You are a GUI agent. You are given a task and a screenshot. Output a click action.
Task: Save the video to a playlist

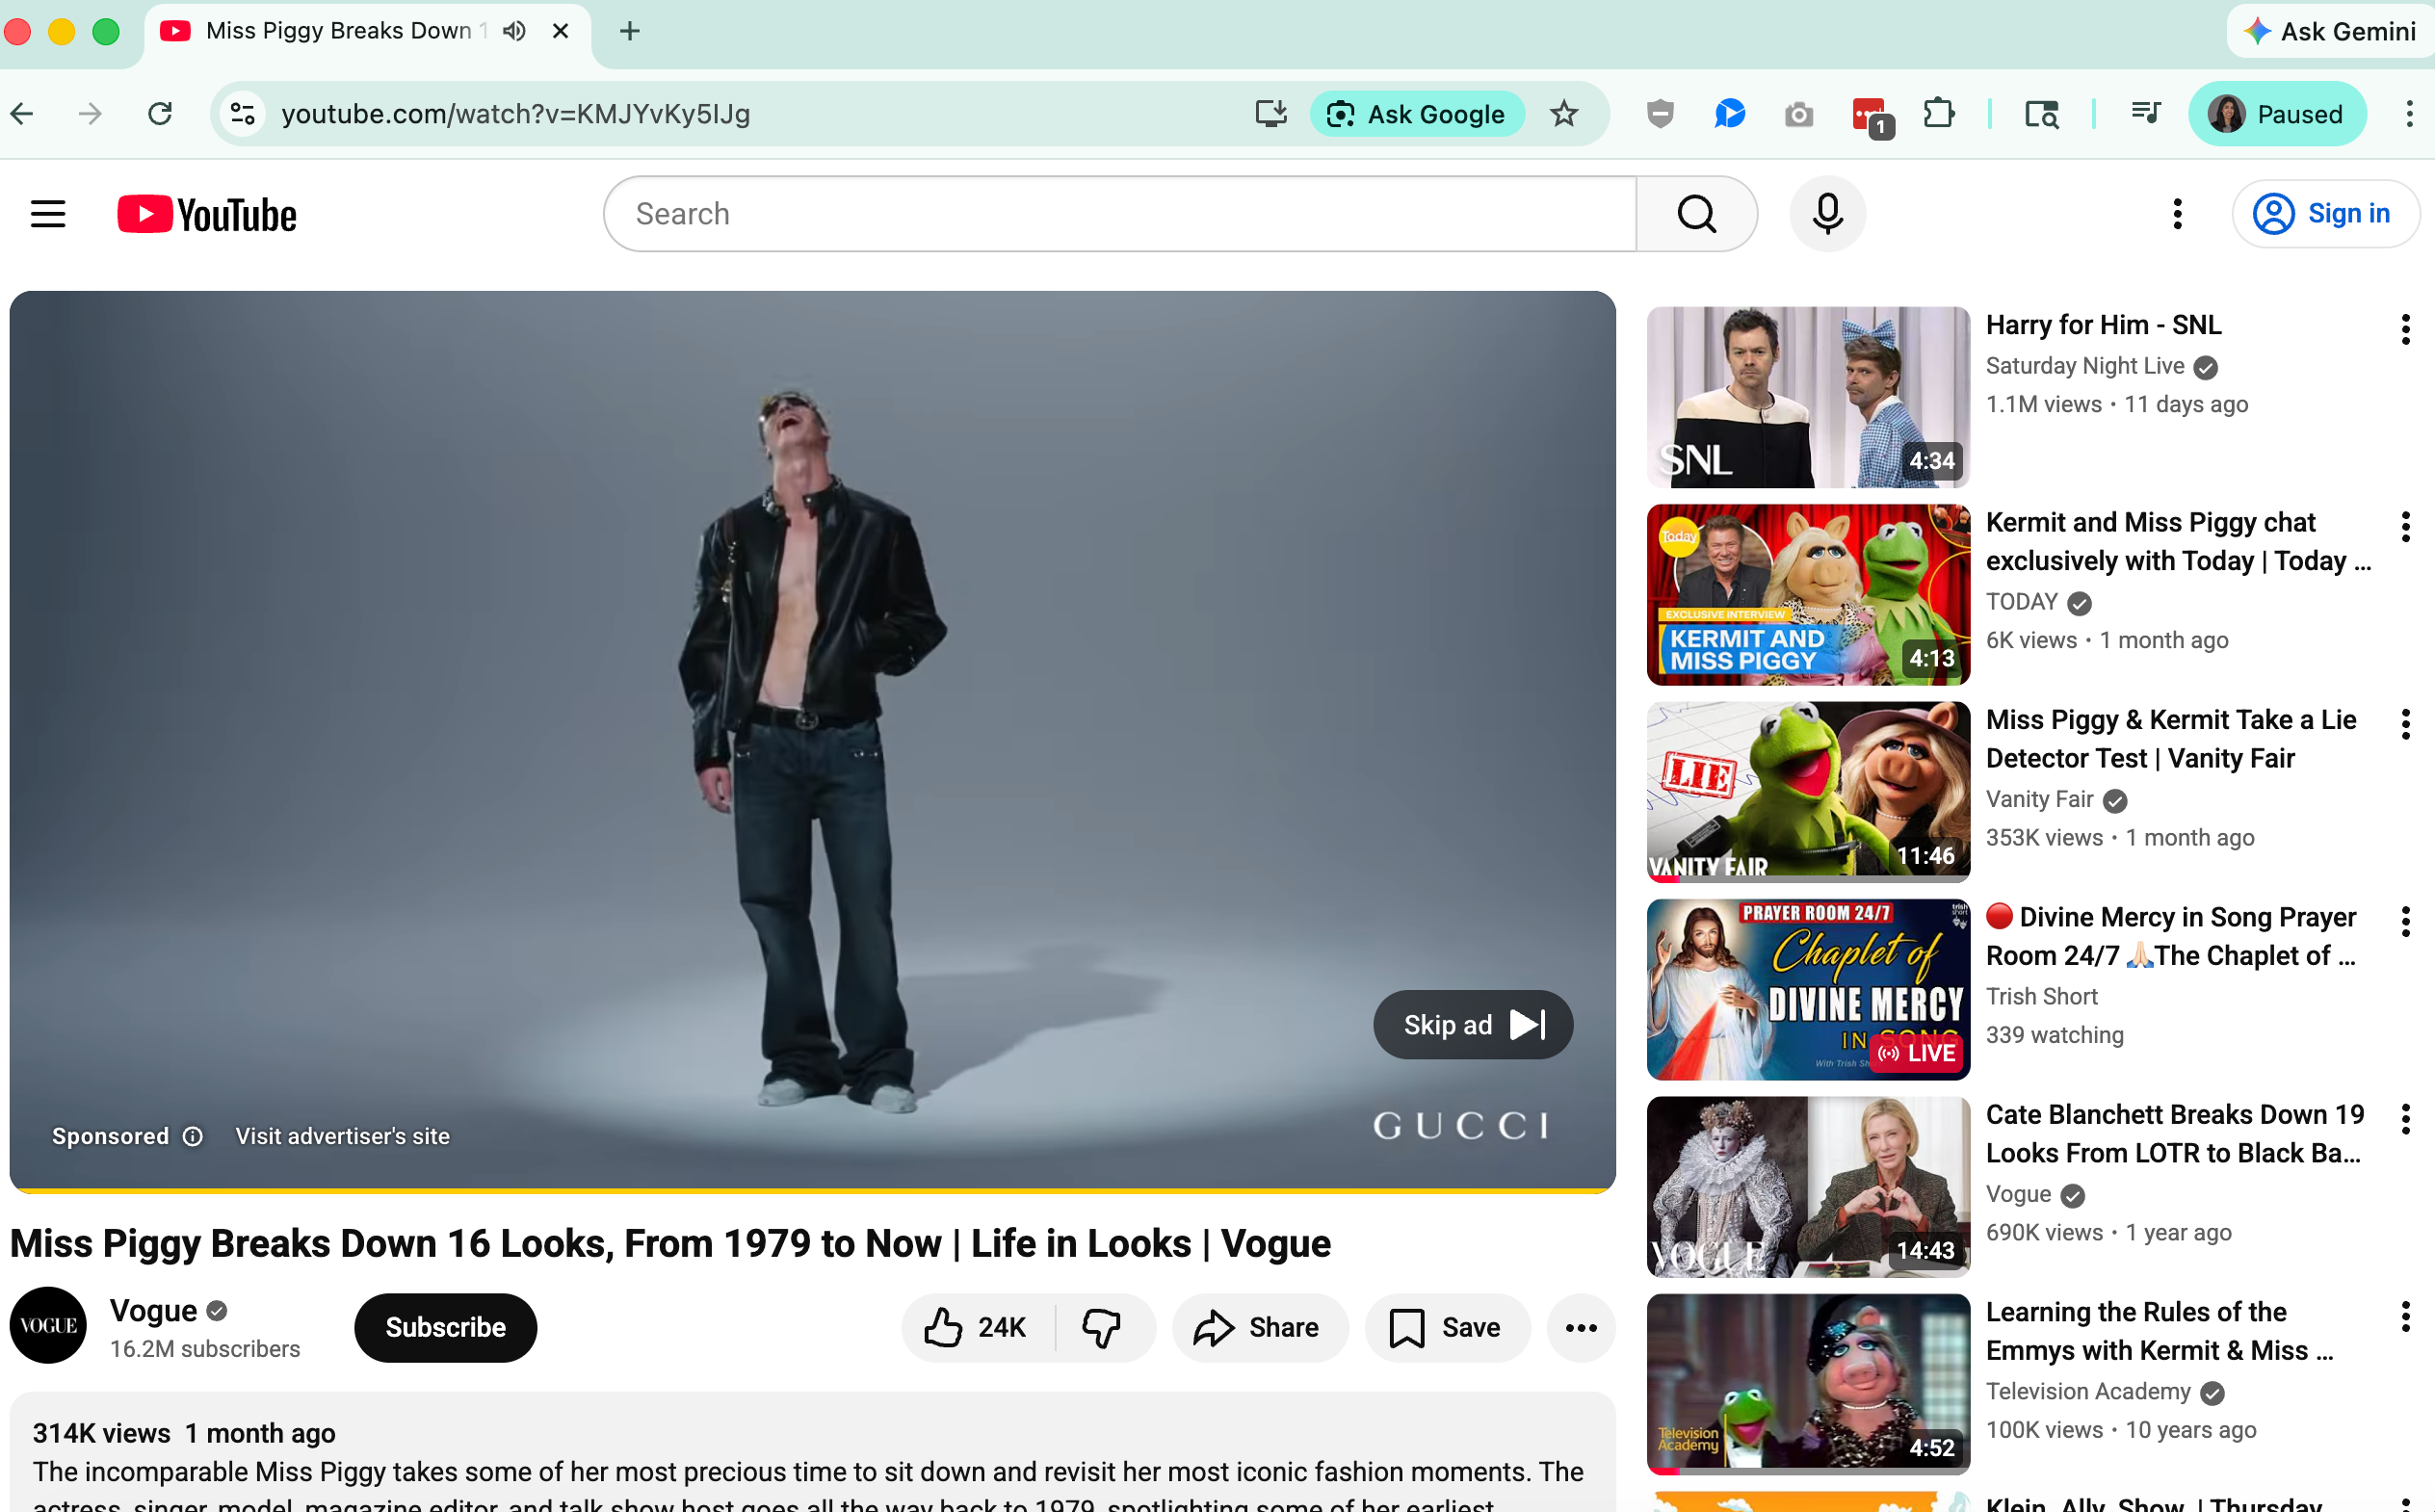[1446, 1327]
